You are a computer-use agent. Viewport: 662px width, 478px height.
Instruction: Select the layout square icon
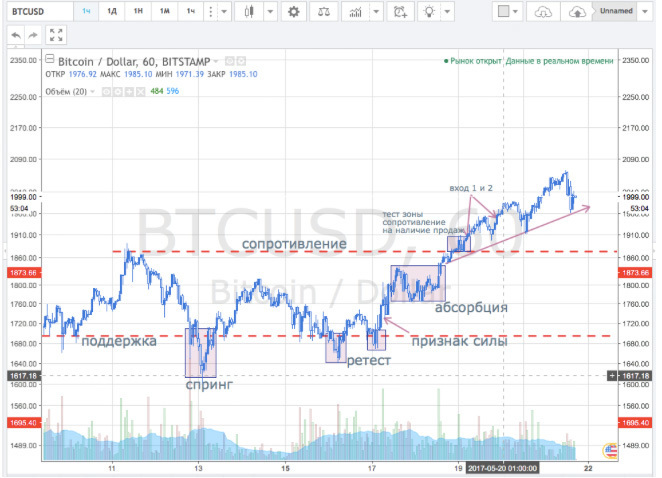(503, 11)
